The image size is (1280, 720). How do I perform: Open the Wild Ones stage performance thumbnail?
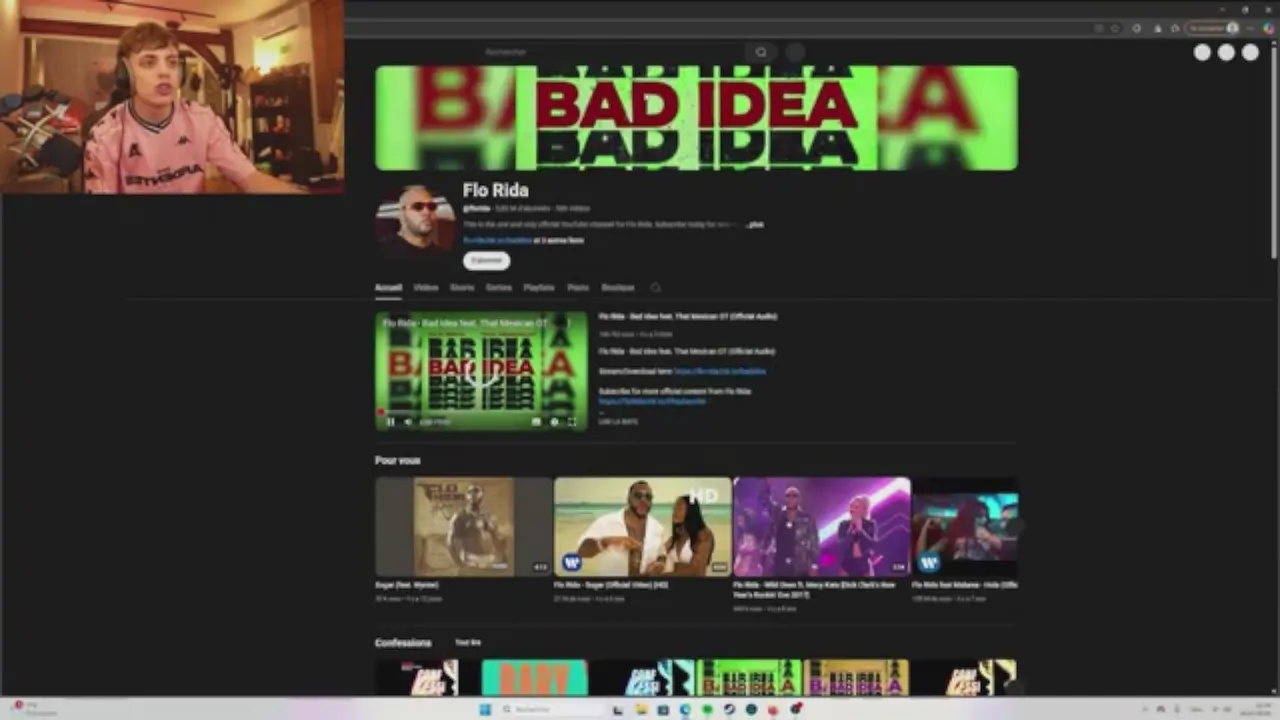tap(822, 526)
